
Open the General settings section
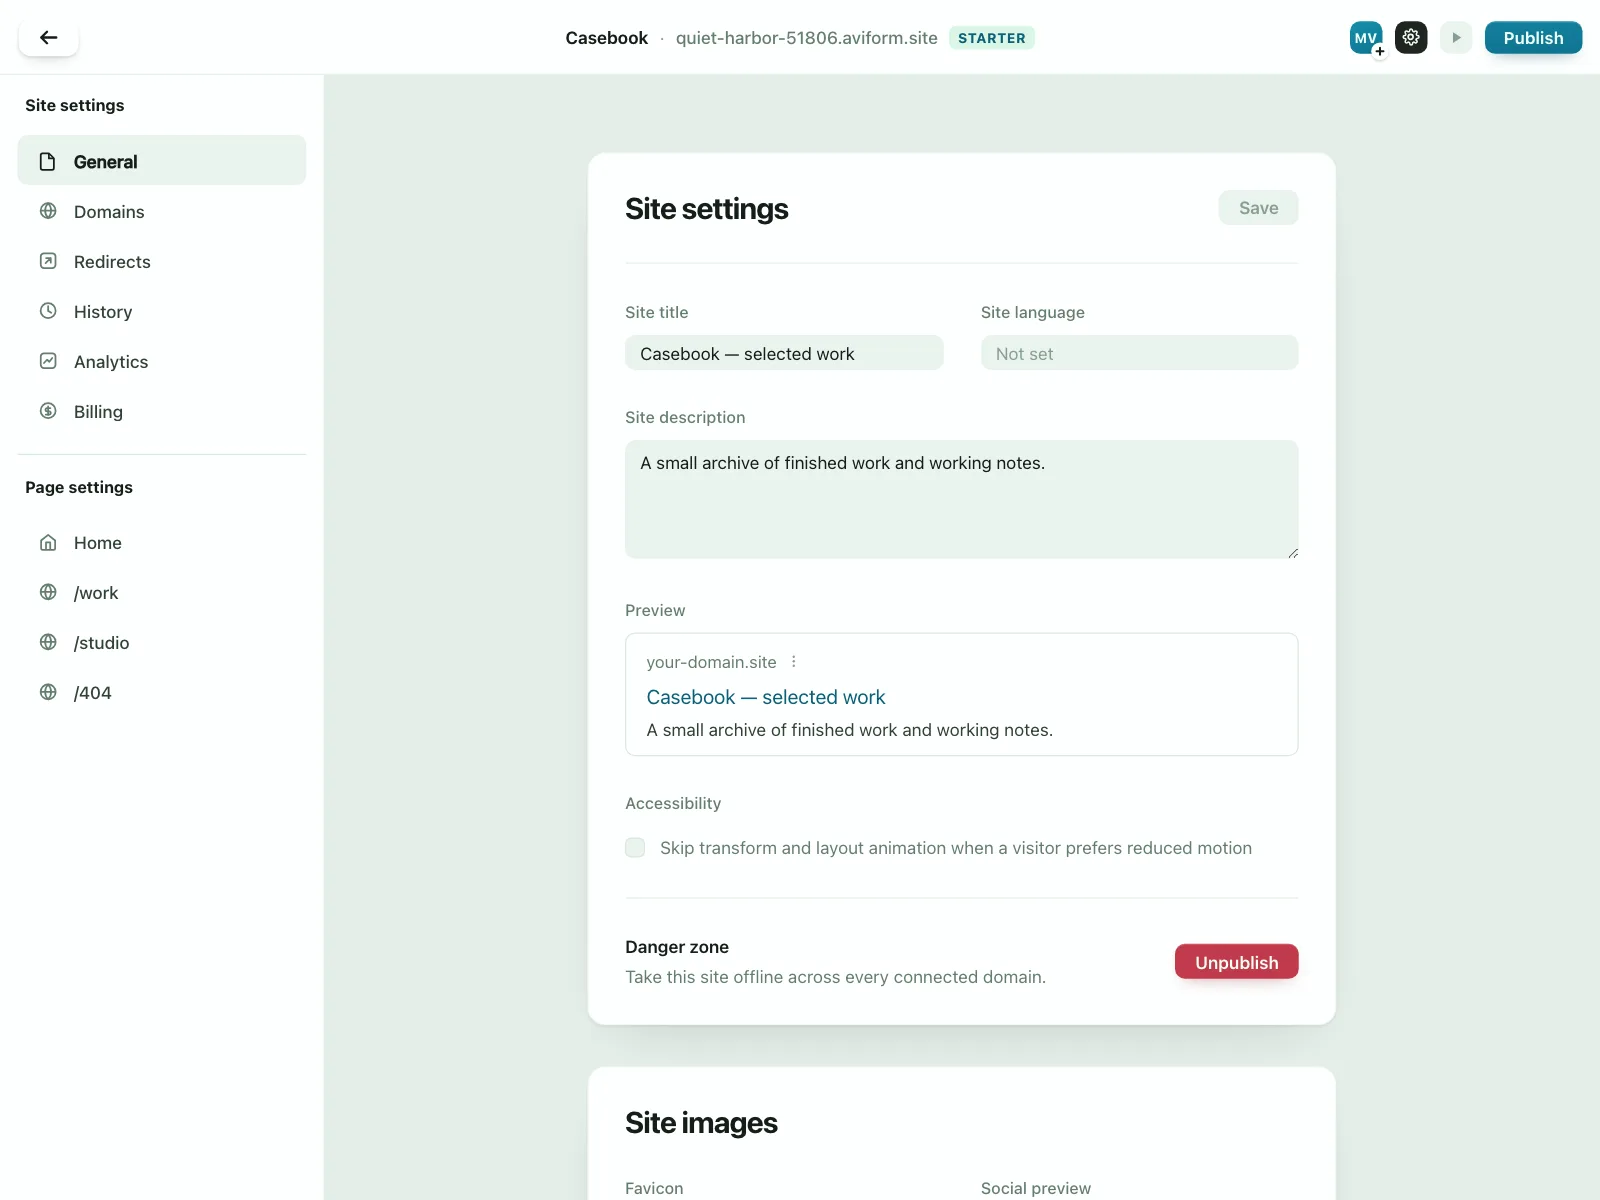point(162,161)
